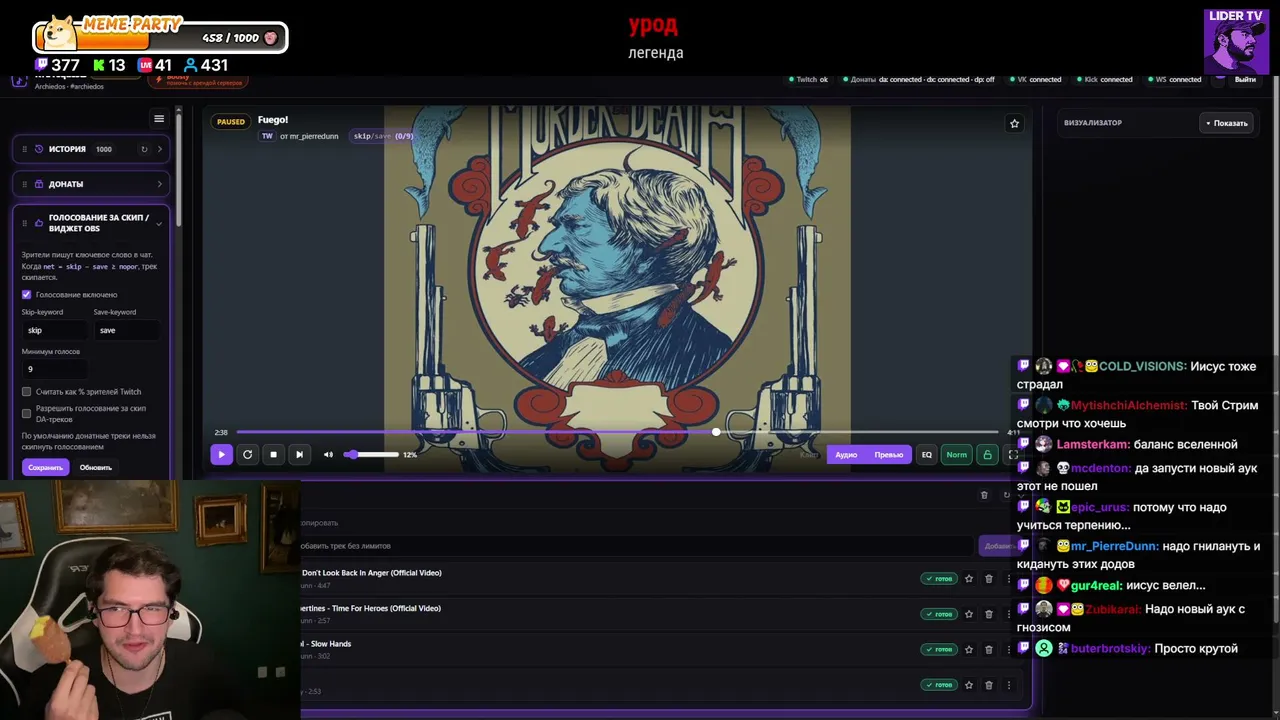Image resolution: width=1280 pixels, height=720 pixels.
Task: Delete the Time For Heroes track
Action: point(989,614)
